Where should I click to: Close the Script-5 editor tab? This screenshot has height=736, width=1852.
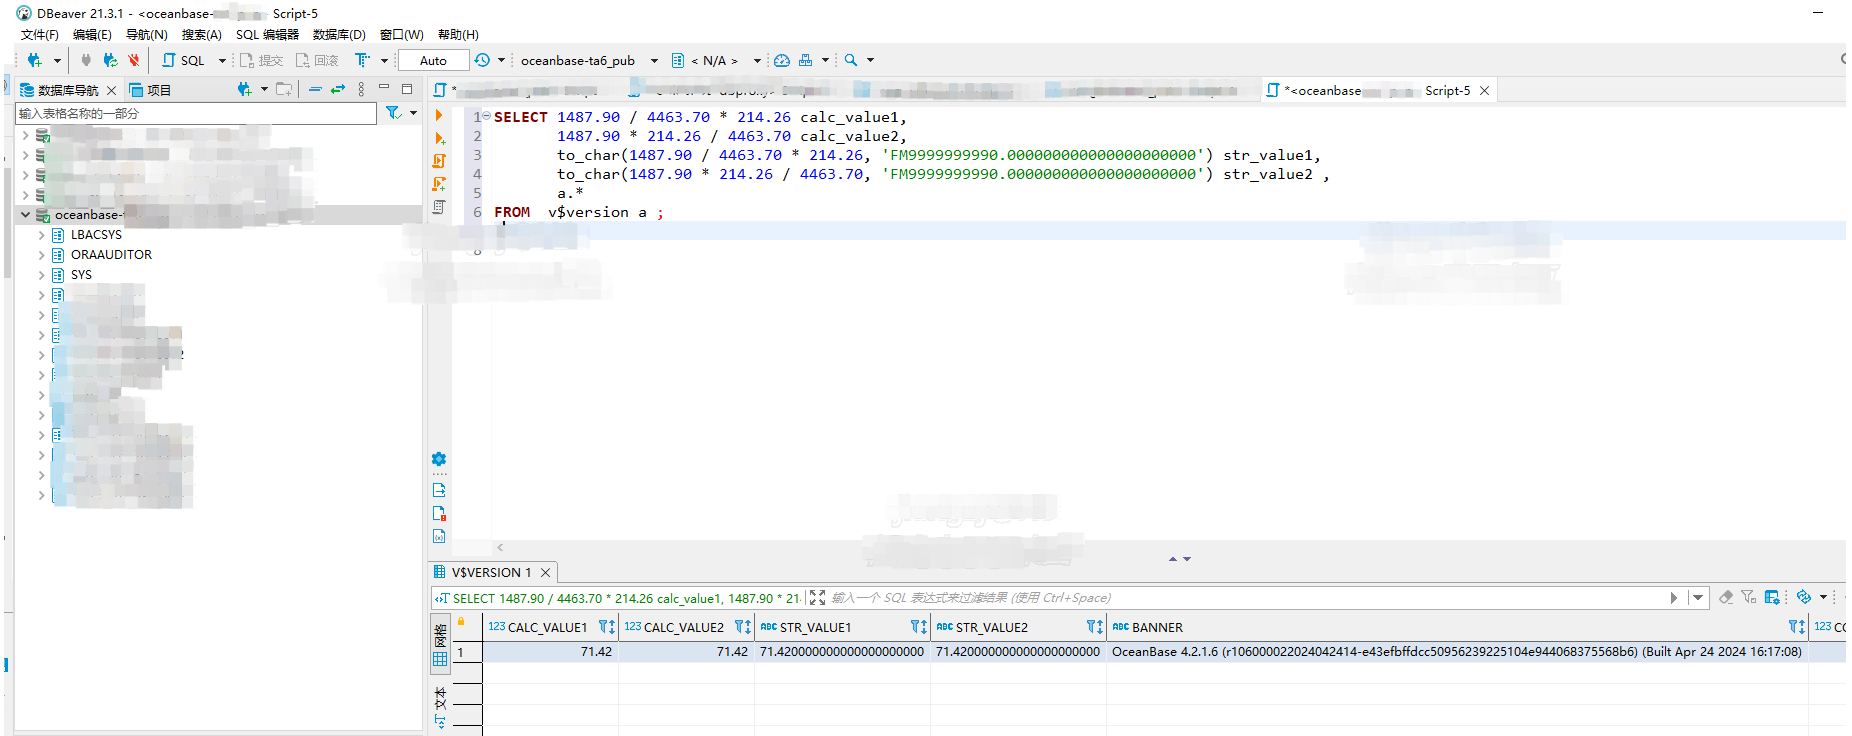click(x=1484, y=90)
